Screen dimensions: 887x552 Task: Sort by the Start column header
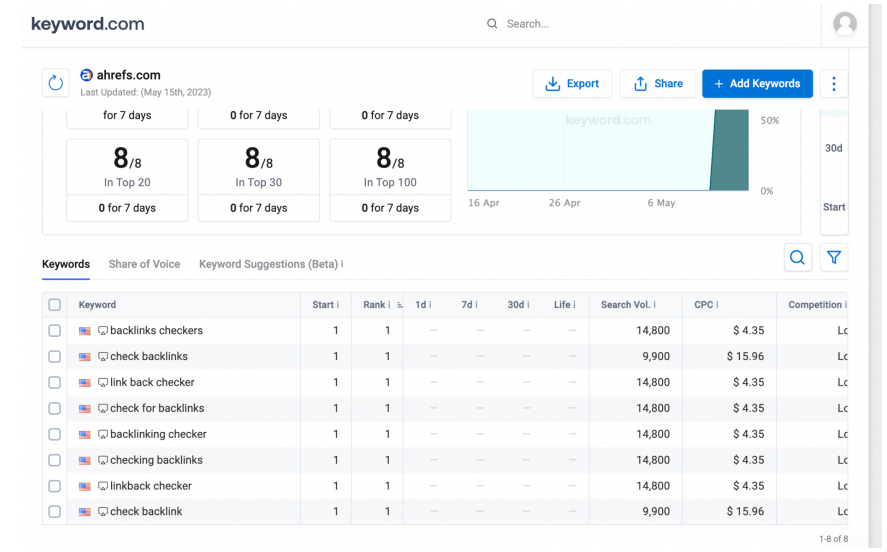[322, 305]
